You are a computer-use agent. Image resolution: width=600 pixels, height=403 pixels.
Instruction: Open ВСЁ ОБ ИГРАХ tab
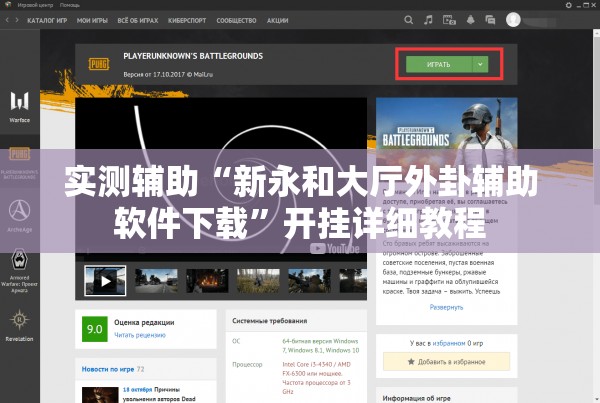138,21
